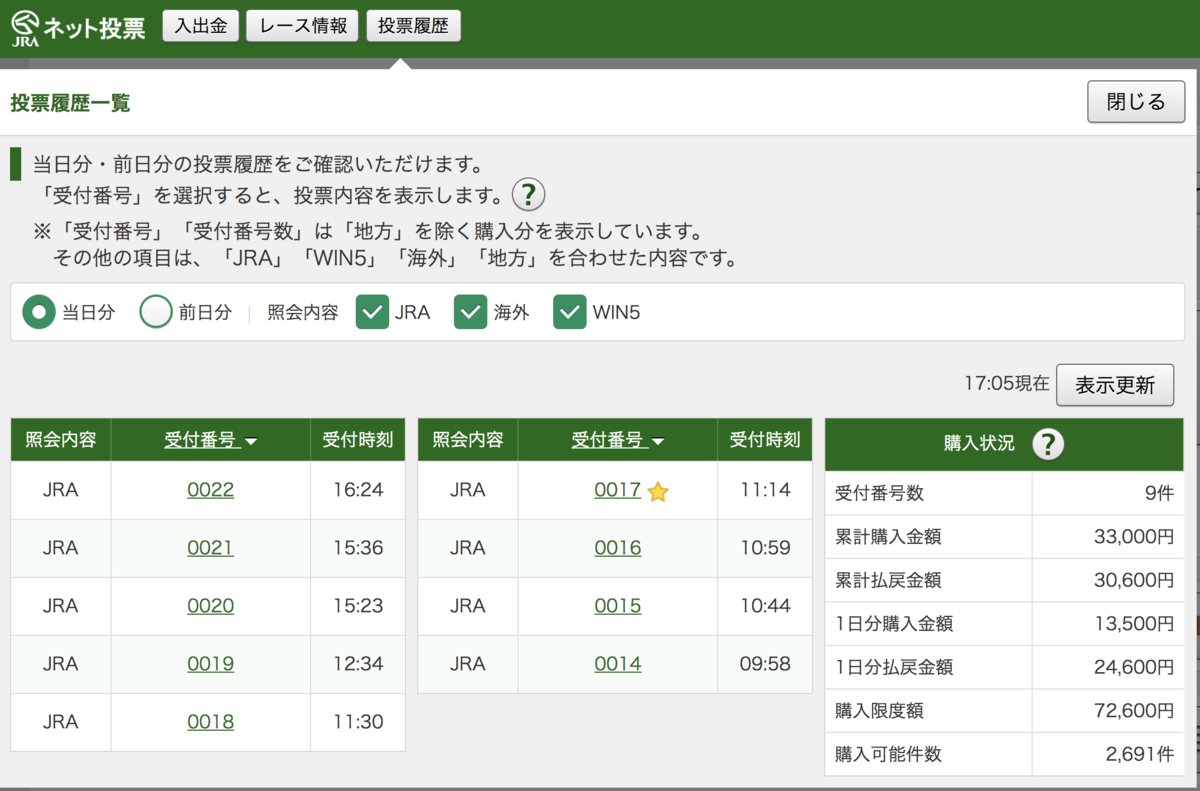
Task: Select the 当日分 radio button
Action: point(39,312)
